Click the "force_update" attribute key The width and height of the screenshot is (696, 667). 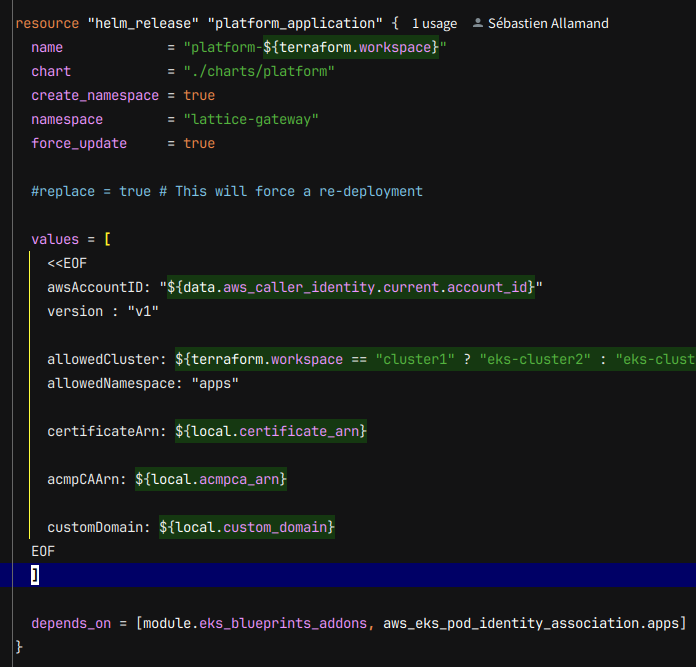[79, 143]
